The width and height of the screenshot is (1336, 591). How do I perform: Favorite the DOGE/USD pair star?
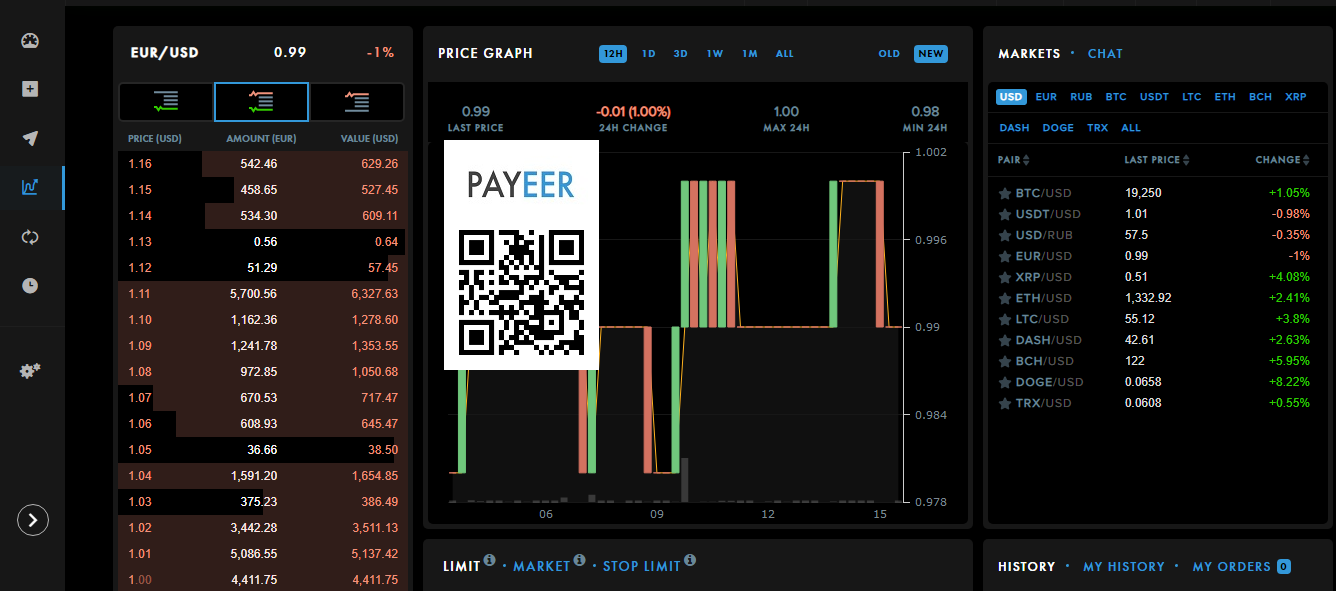coord(1005,382)
